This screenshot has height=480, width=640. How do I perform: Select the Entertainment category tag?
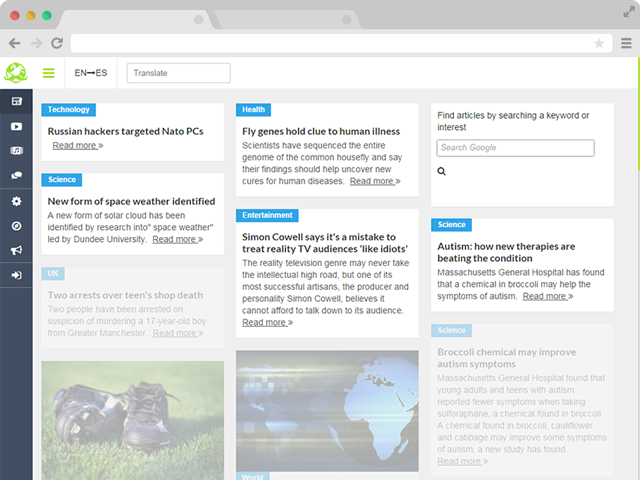[268, 215]
